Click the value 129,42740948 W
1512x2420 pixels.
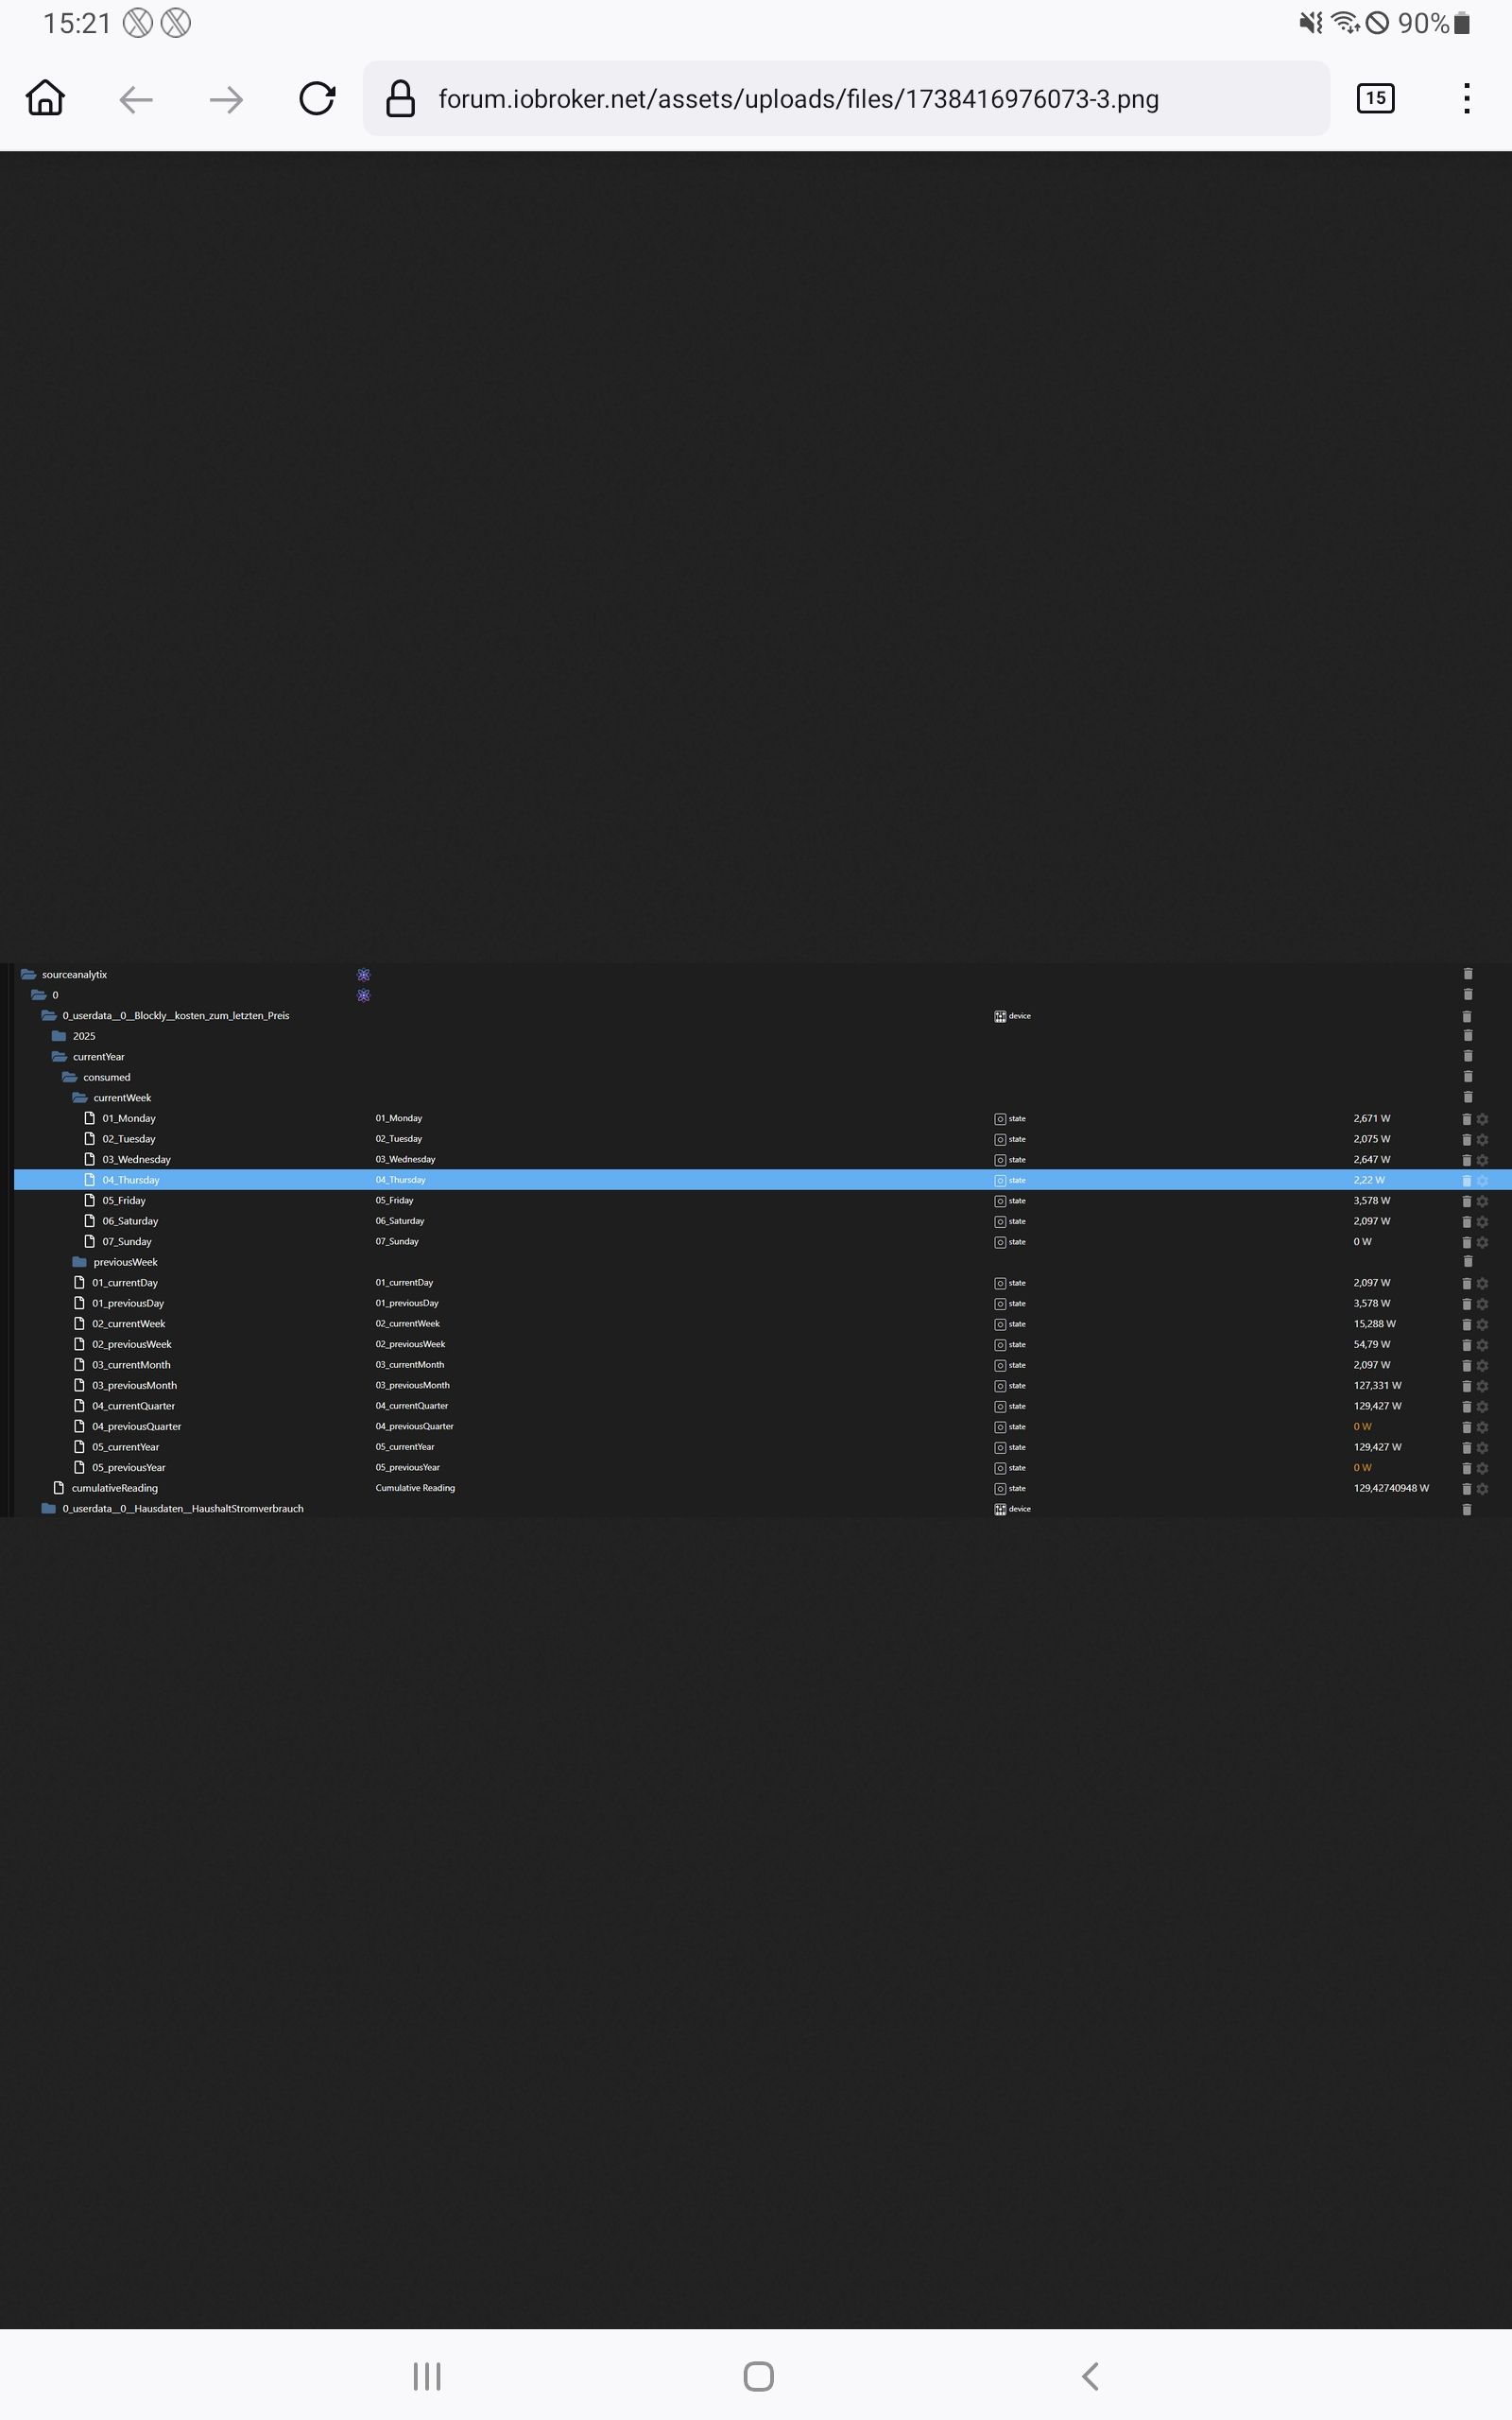[x=1391, y=1488]
